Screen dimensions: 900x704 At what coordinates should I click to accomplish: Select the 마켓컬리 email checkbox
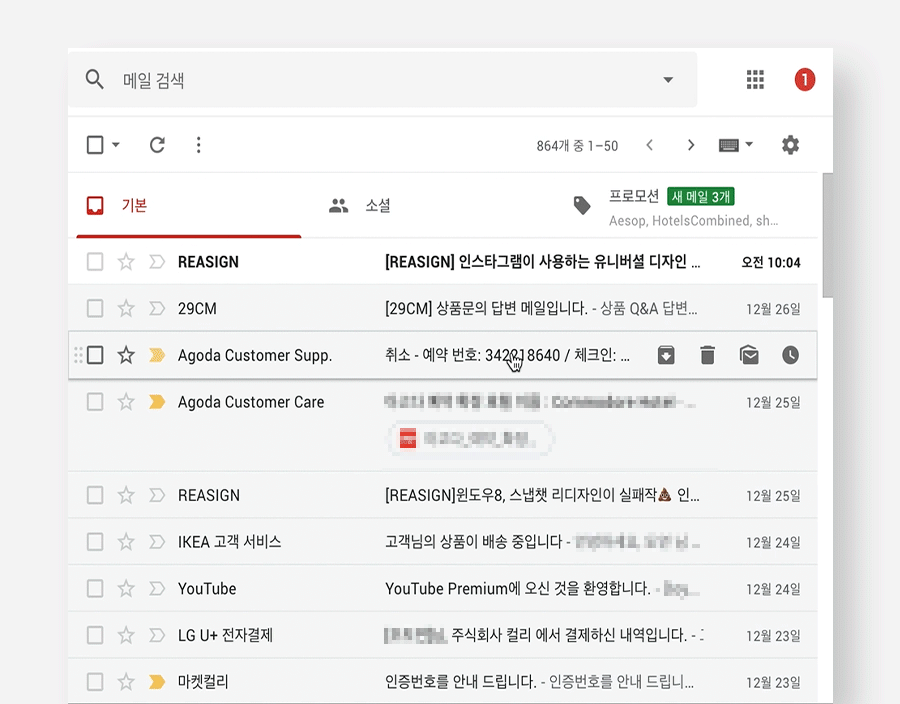95,682
